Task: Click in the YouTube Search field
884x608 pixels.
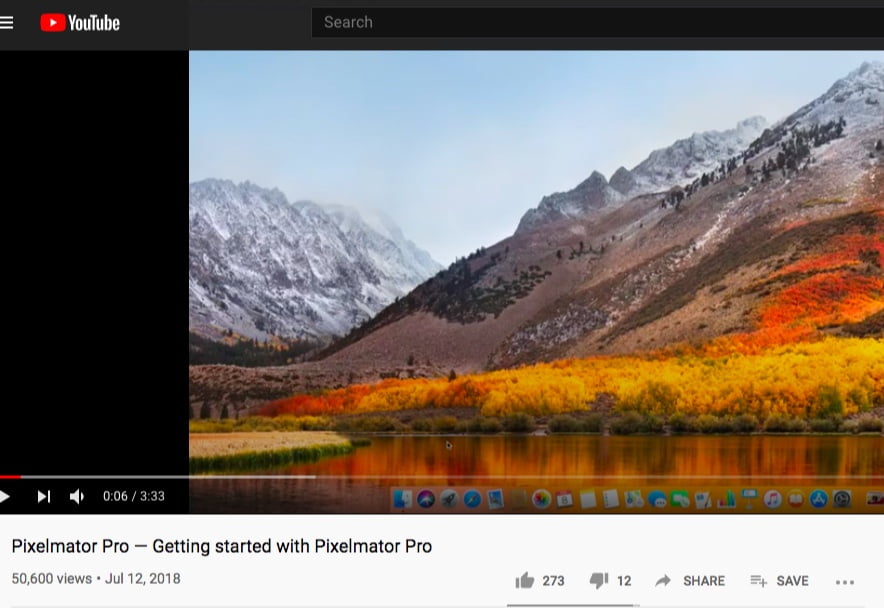Action: click(x=590, y=22)
